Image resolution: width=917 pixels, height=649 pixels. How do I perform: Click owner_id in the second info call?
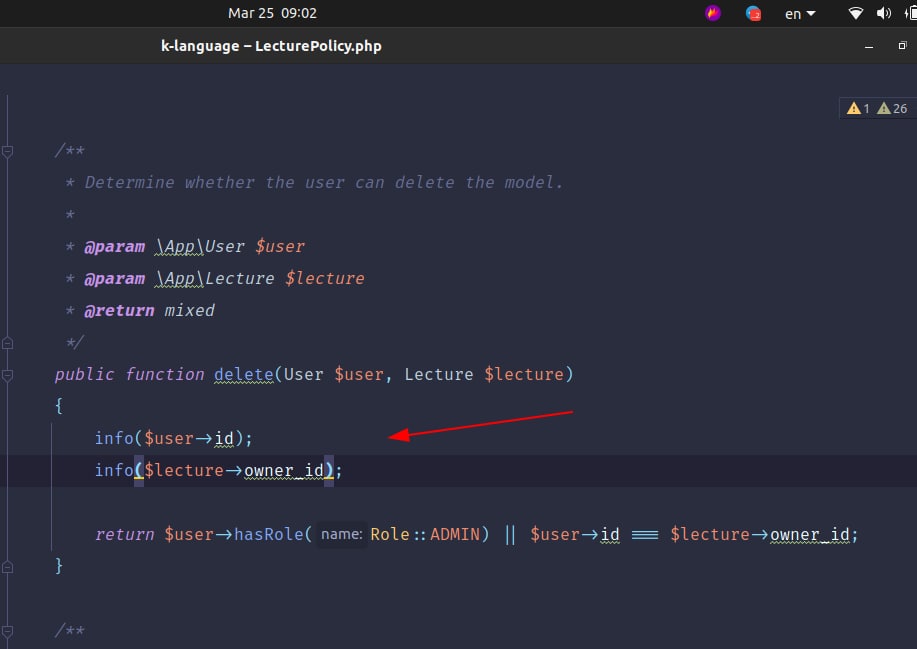284,470
